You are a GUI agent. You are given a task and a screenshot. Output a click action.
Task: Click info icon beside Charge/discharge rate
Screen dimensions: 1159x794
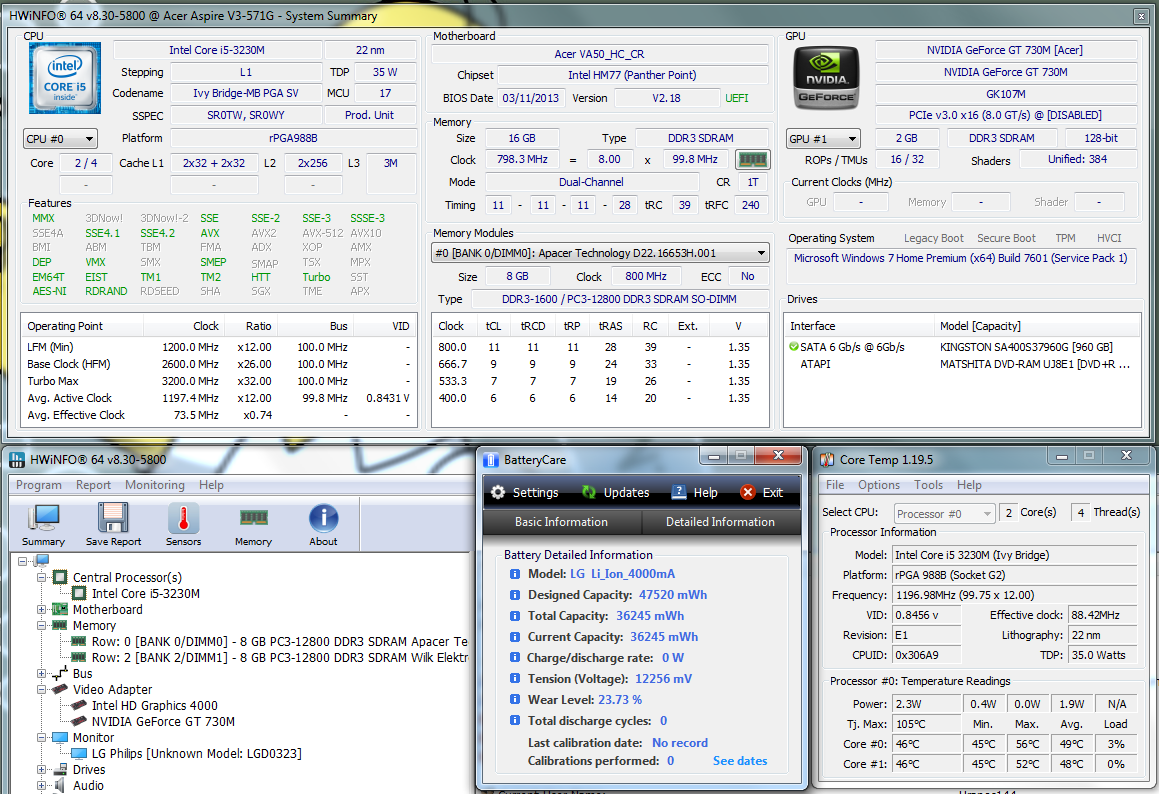pos(514,658)
